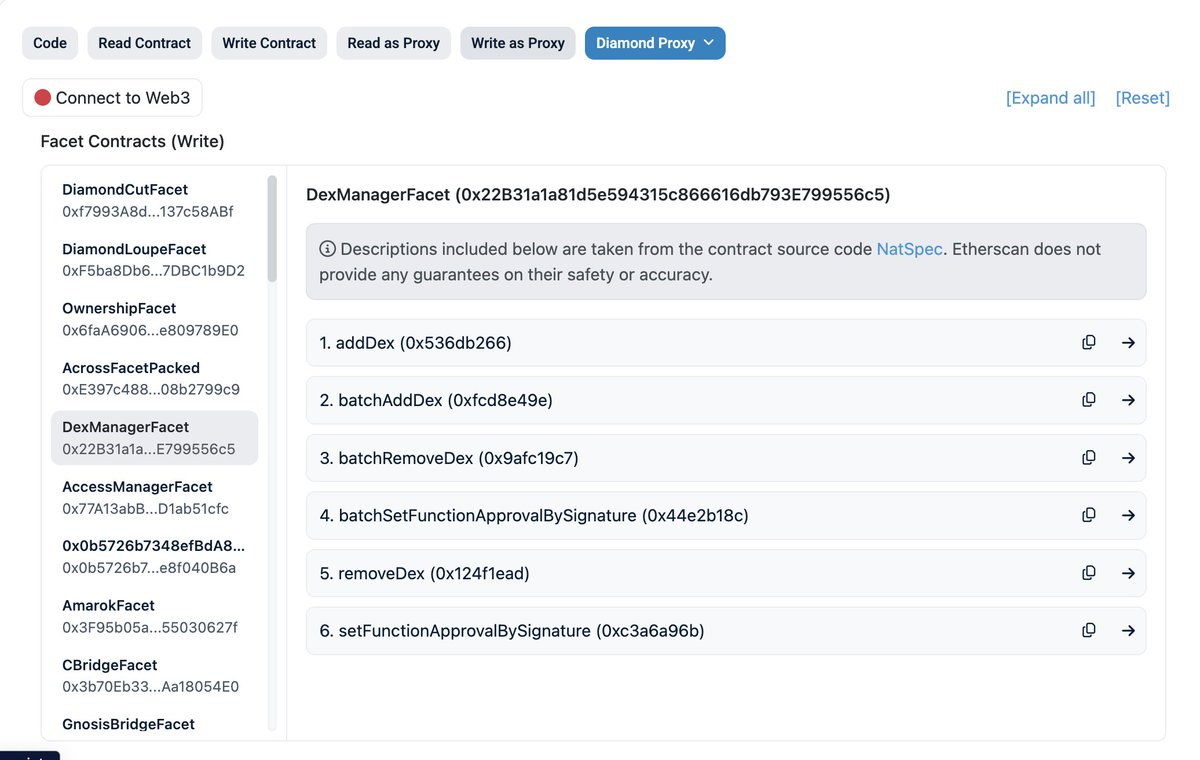1200x760 pixels.
Task: Click the arrow icon beside batchRemoveDex
Action: [x=1129, y=457]
